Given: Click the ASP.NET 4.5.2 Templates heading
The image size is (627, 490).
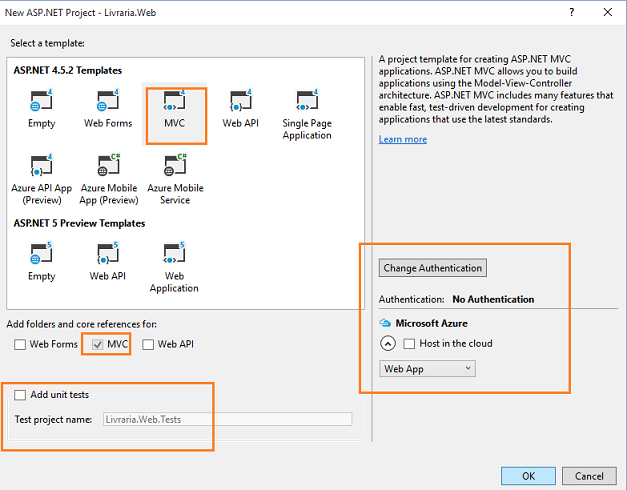Looking at the screenshot, I should click(x=68, y=70).
